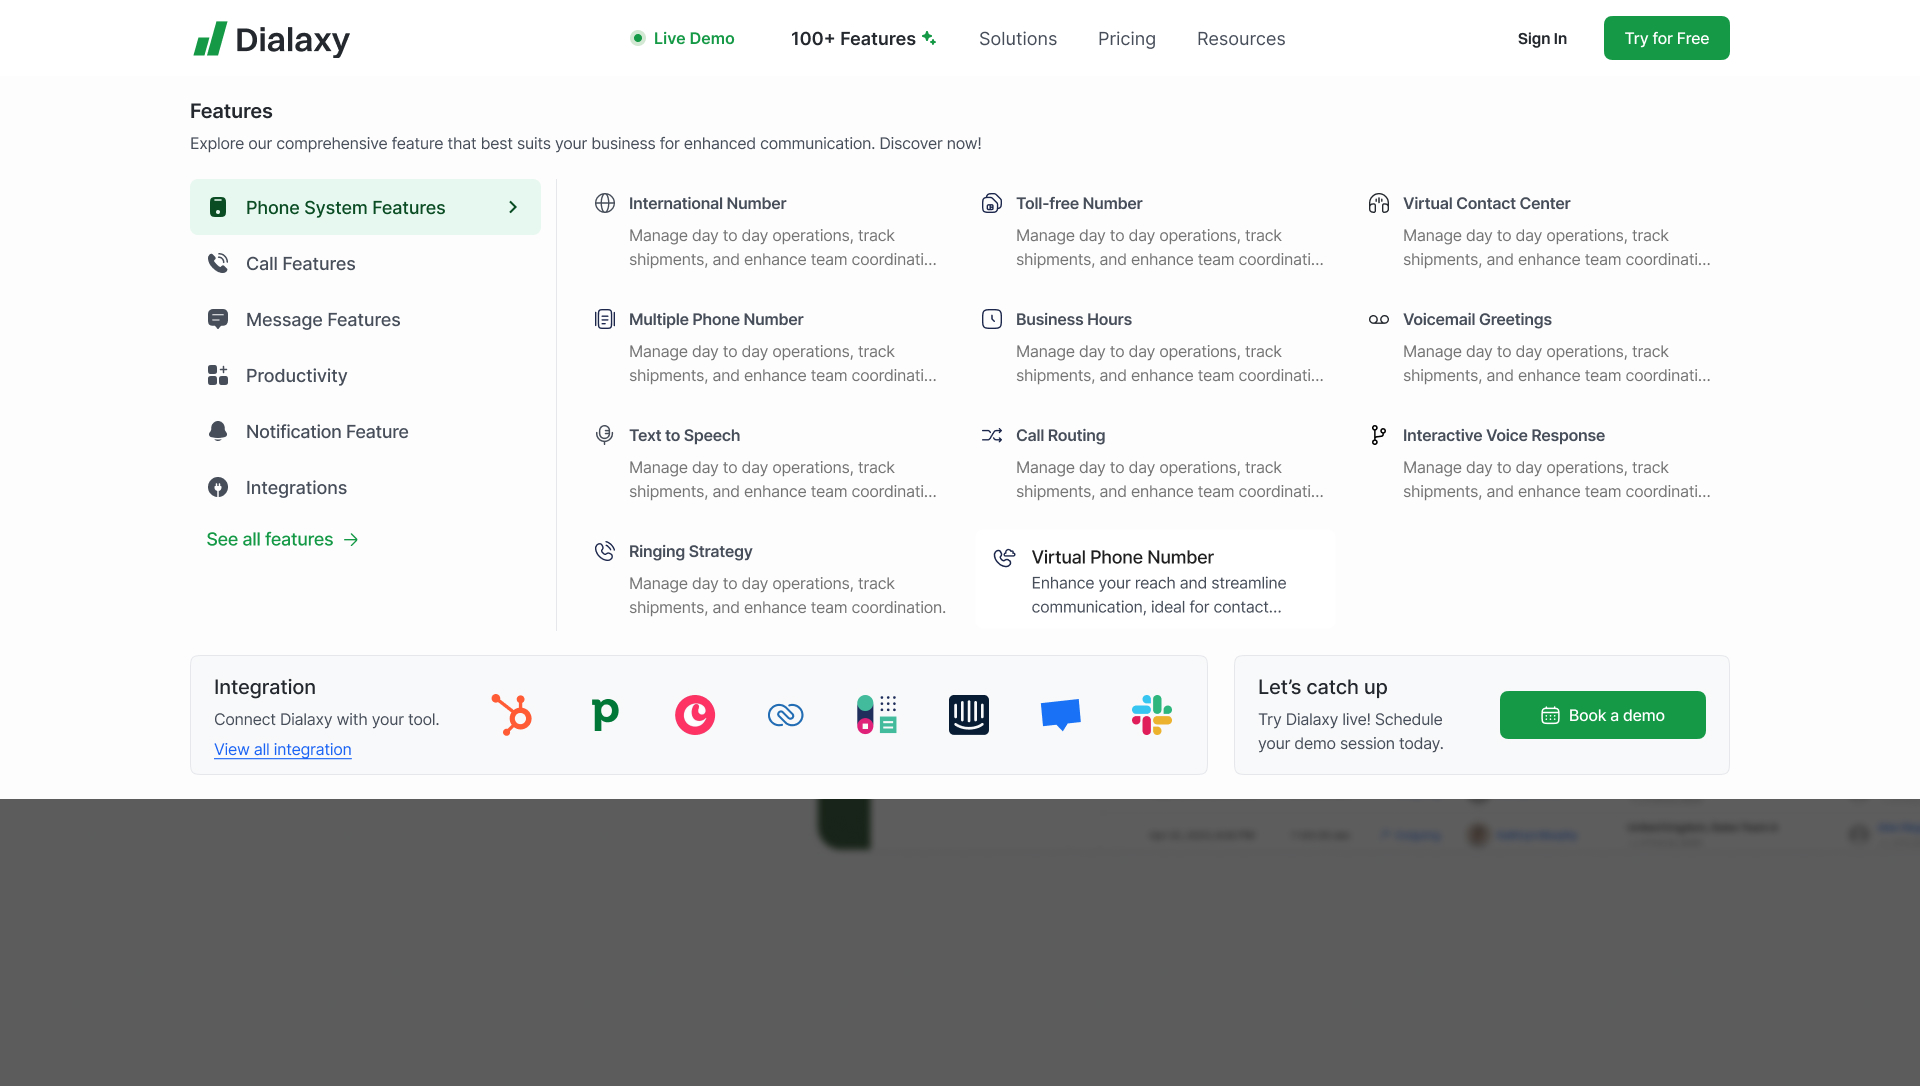Select the Notification Feature category

[x=365, y=431]
